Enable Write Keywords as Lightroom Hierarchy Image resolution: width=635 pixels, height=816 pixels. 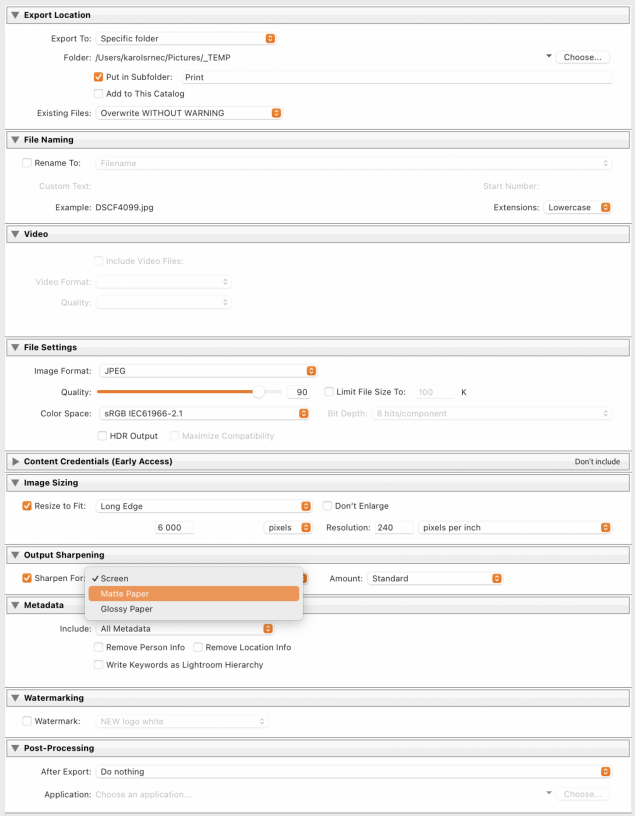coord(98,665)
